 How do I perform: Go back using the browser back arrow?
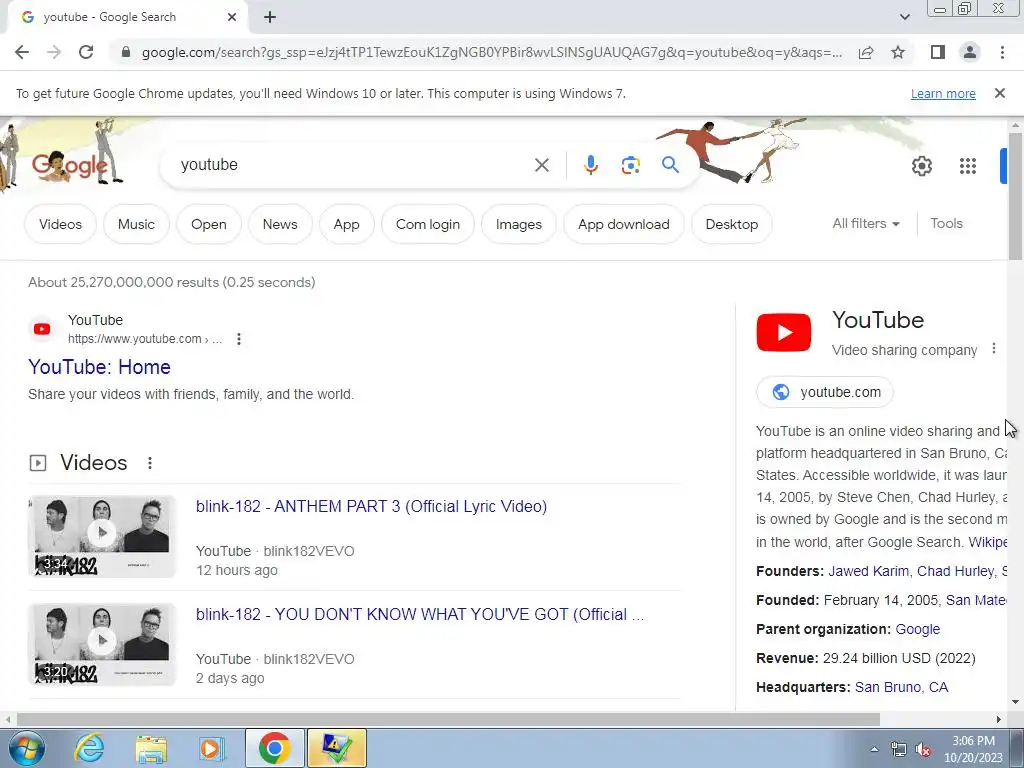[x=22, y=52]
